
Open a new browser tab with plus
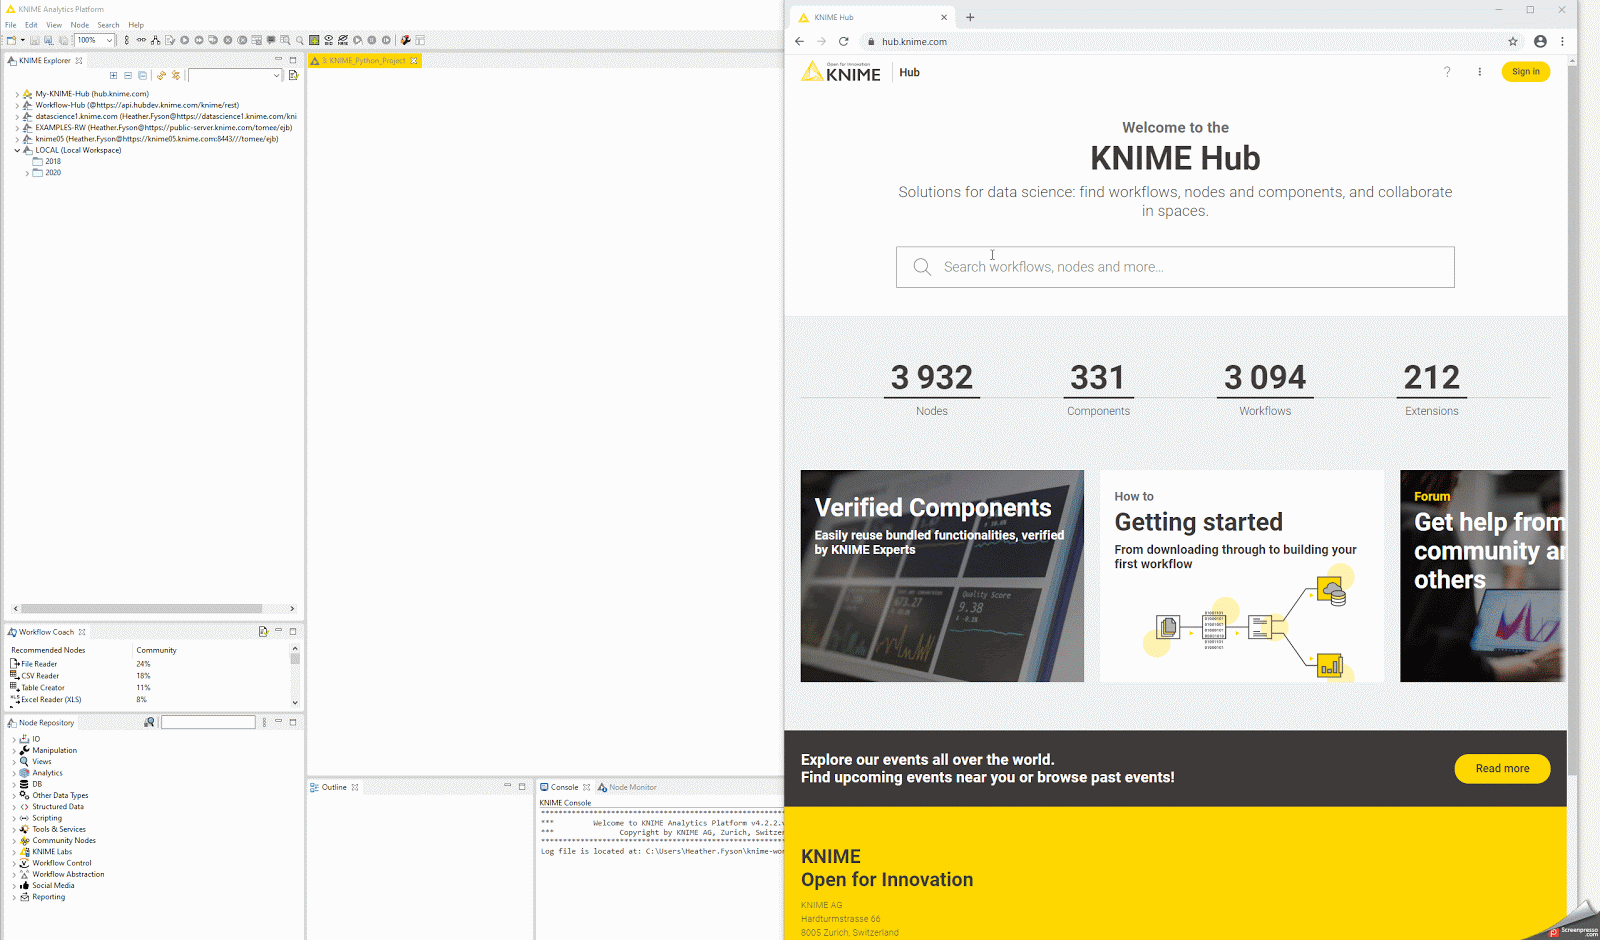[x=970, y=17]
